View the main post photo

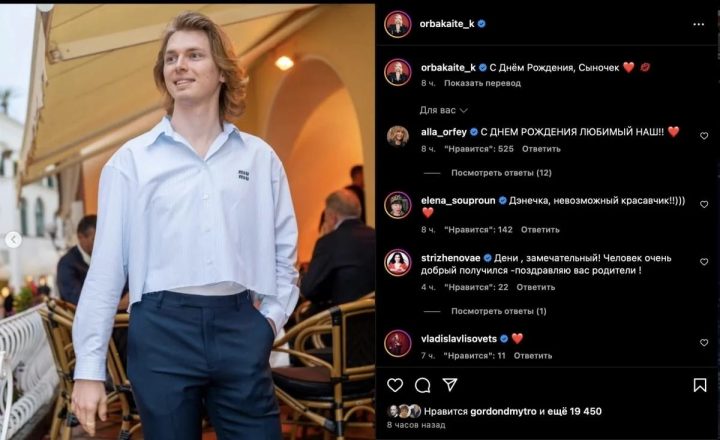click(187, 221)
